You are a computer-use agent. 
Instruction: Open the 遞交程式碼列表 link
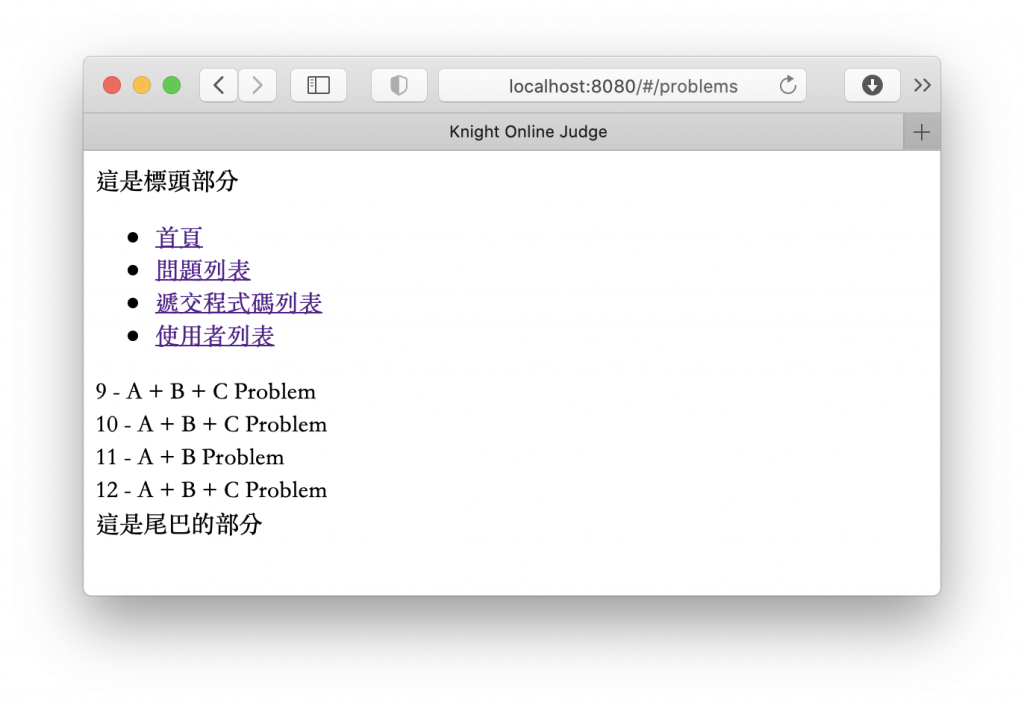click(x=239, y=302)
